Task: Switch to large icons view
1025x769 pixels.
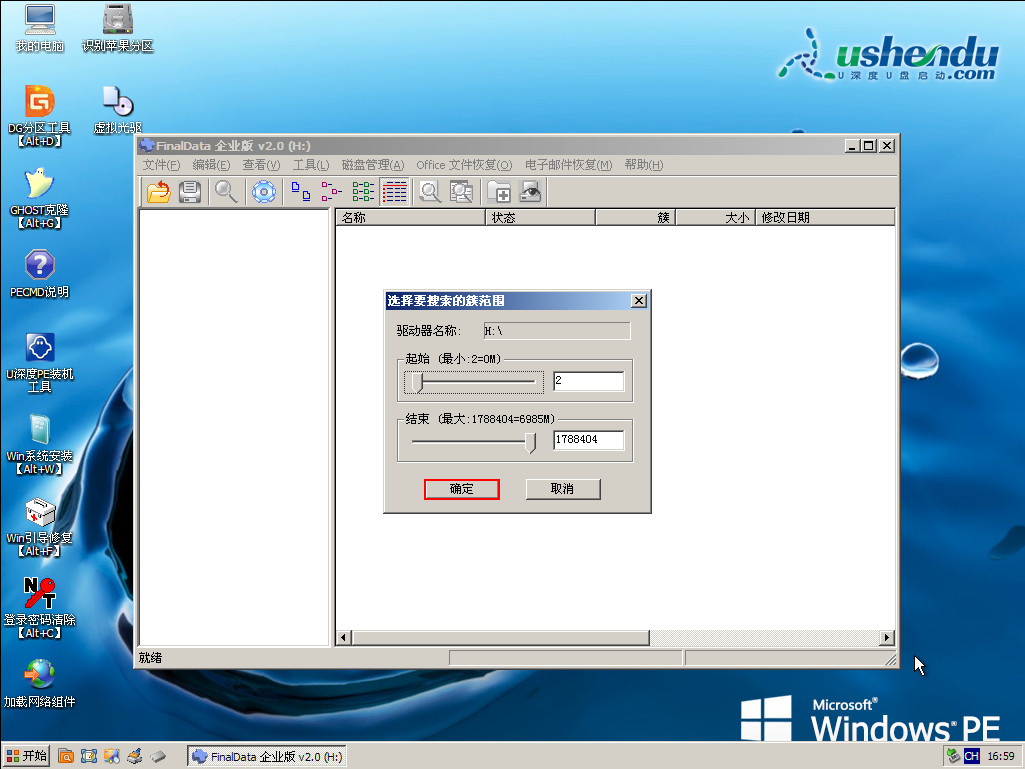Action: coord(300,192)
